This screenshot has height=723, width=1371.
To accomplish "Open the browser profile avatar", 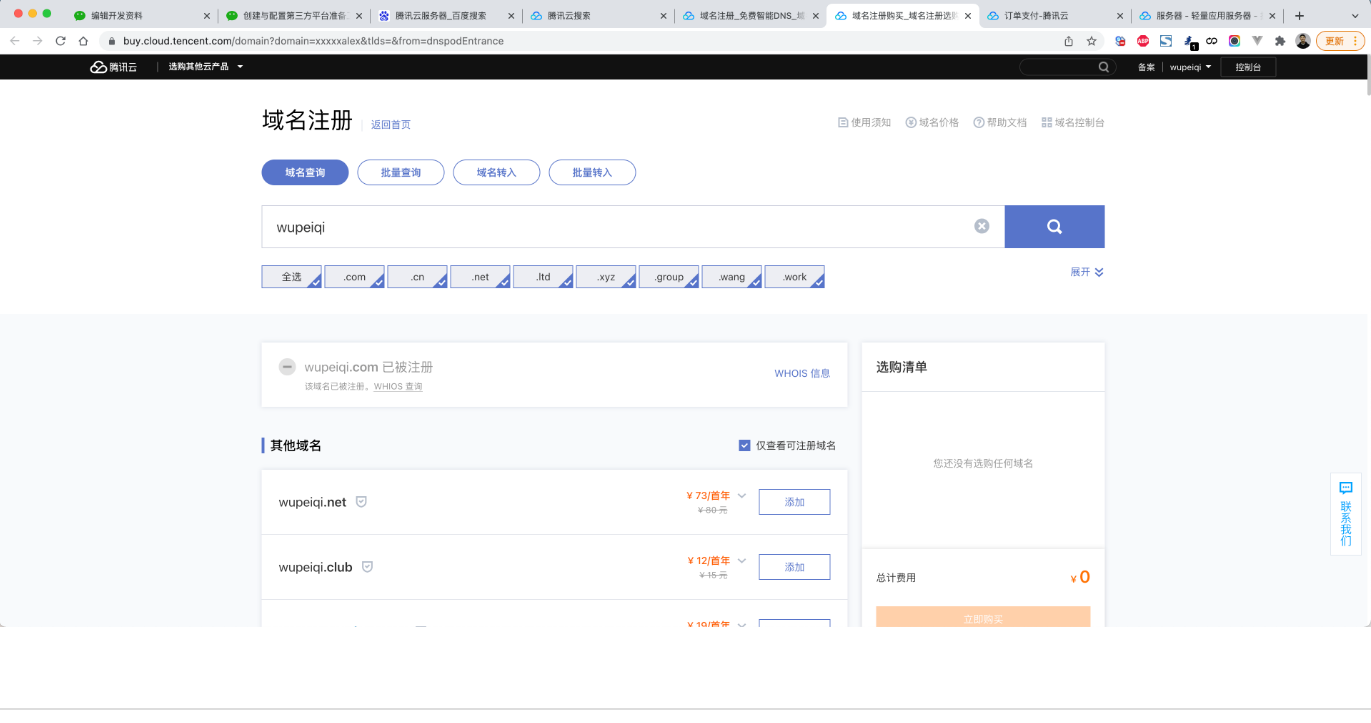I will 1303,41.
